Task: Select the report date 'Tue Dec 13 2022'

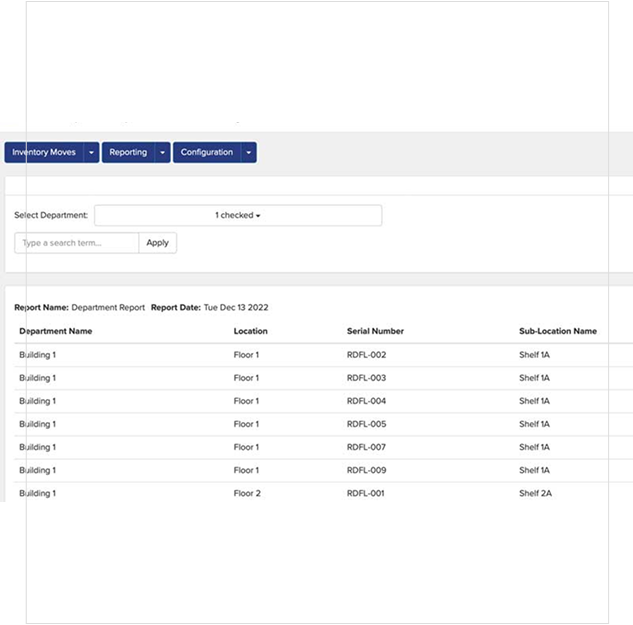Action: [236, 307]
